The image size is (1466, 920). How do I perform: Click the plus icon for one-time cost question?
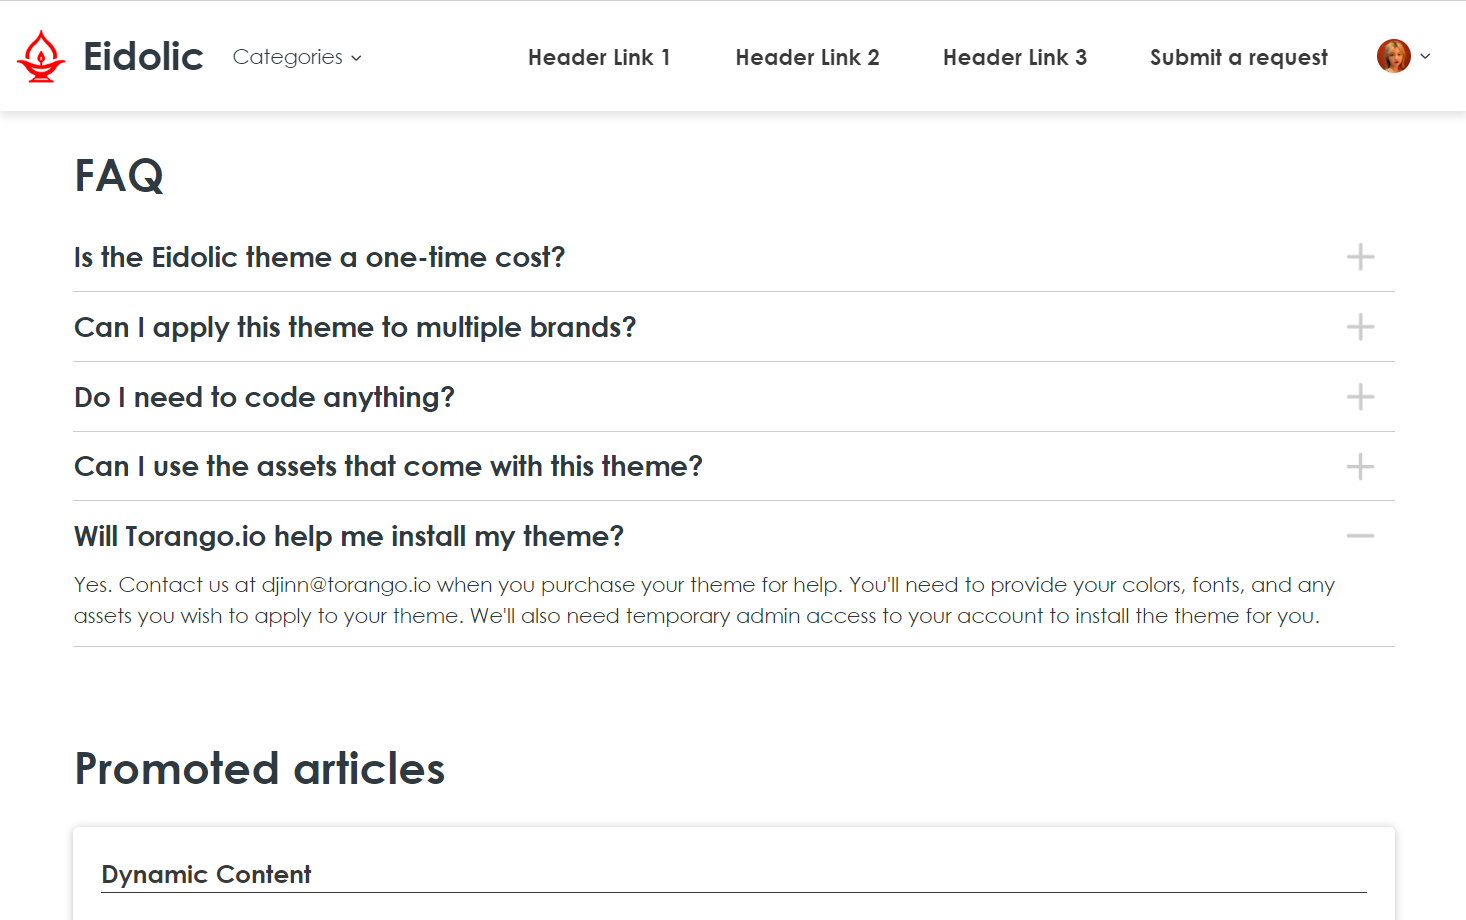click(x=1359, y=257)
